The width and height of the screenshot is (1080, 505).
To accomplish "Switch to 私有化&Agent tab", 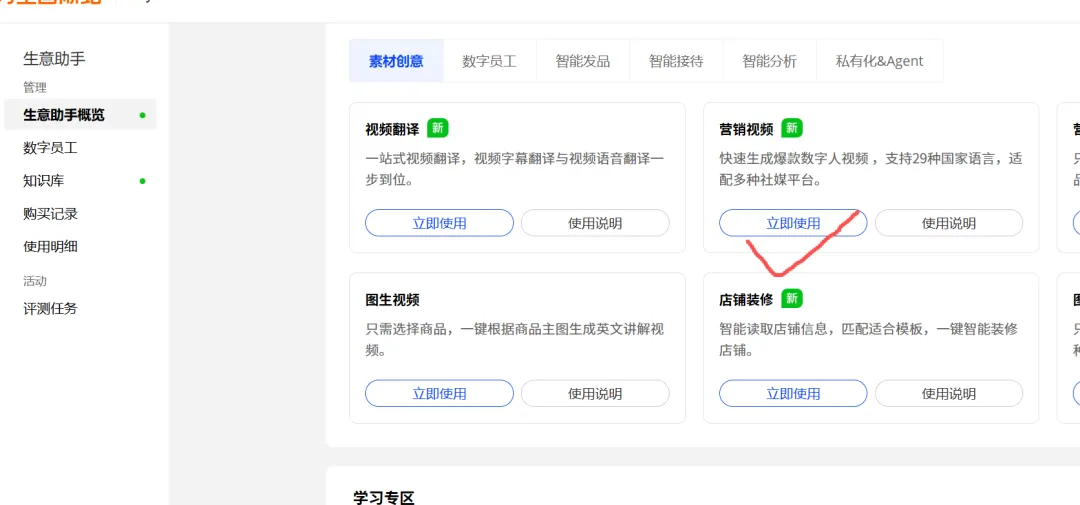I will [880, 61].
